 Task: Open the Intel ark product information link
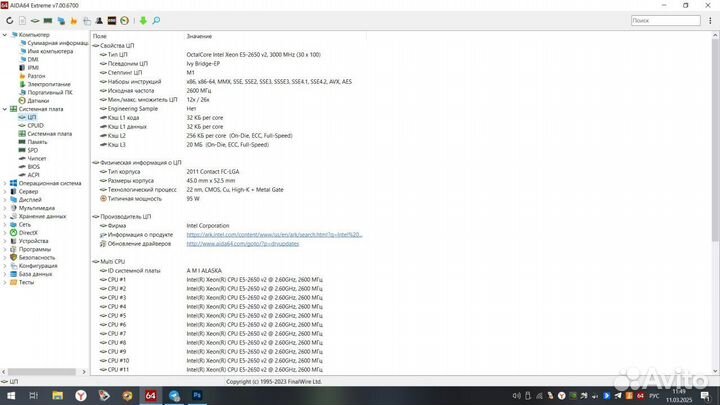[273, 235]
